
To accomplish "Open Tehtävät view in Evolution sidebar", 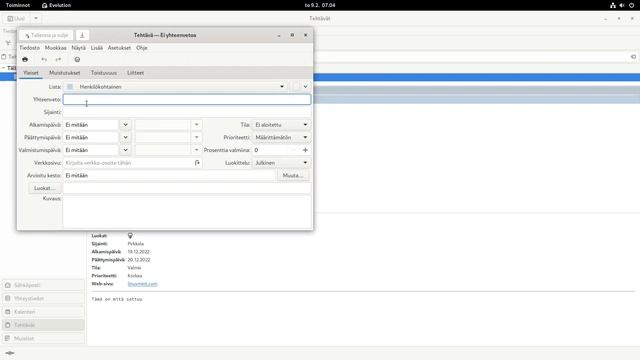I will click(44, 325).
